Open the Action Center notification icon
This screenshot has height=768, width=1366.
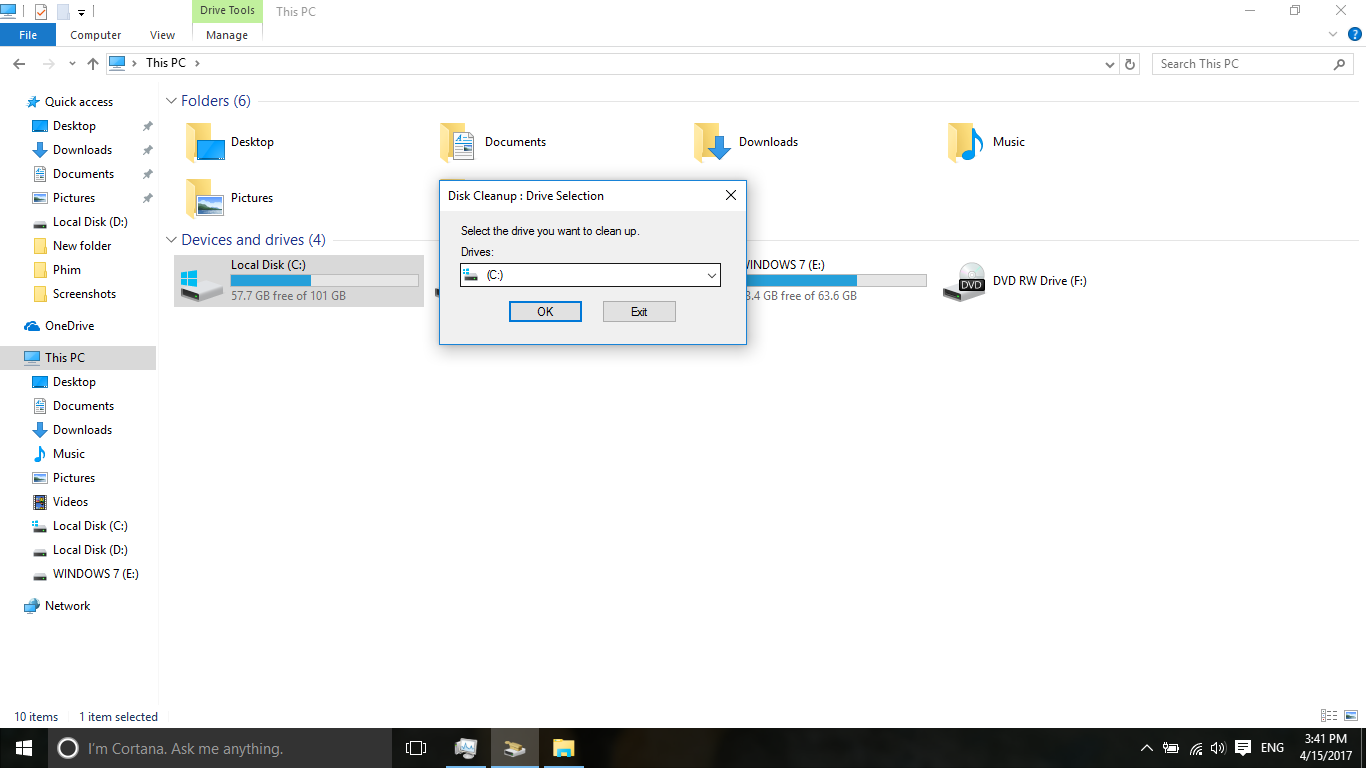pos(1243,747)
